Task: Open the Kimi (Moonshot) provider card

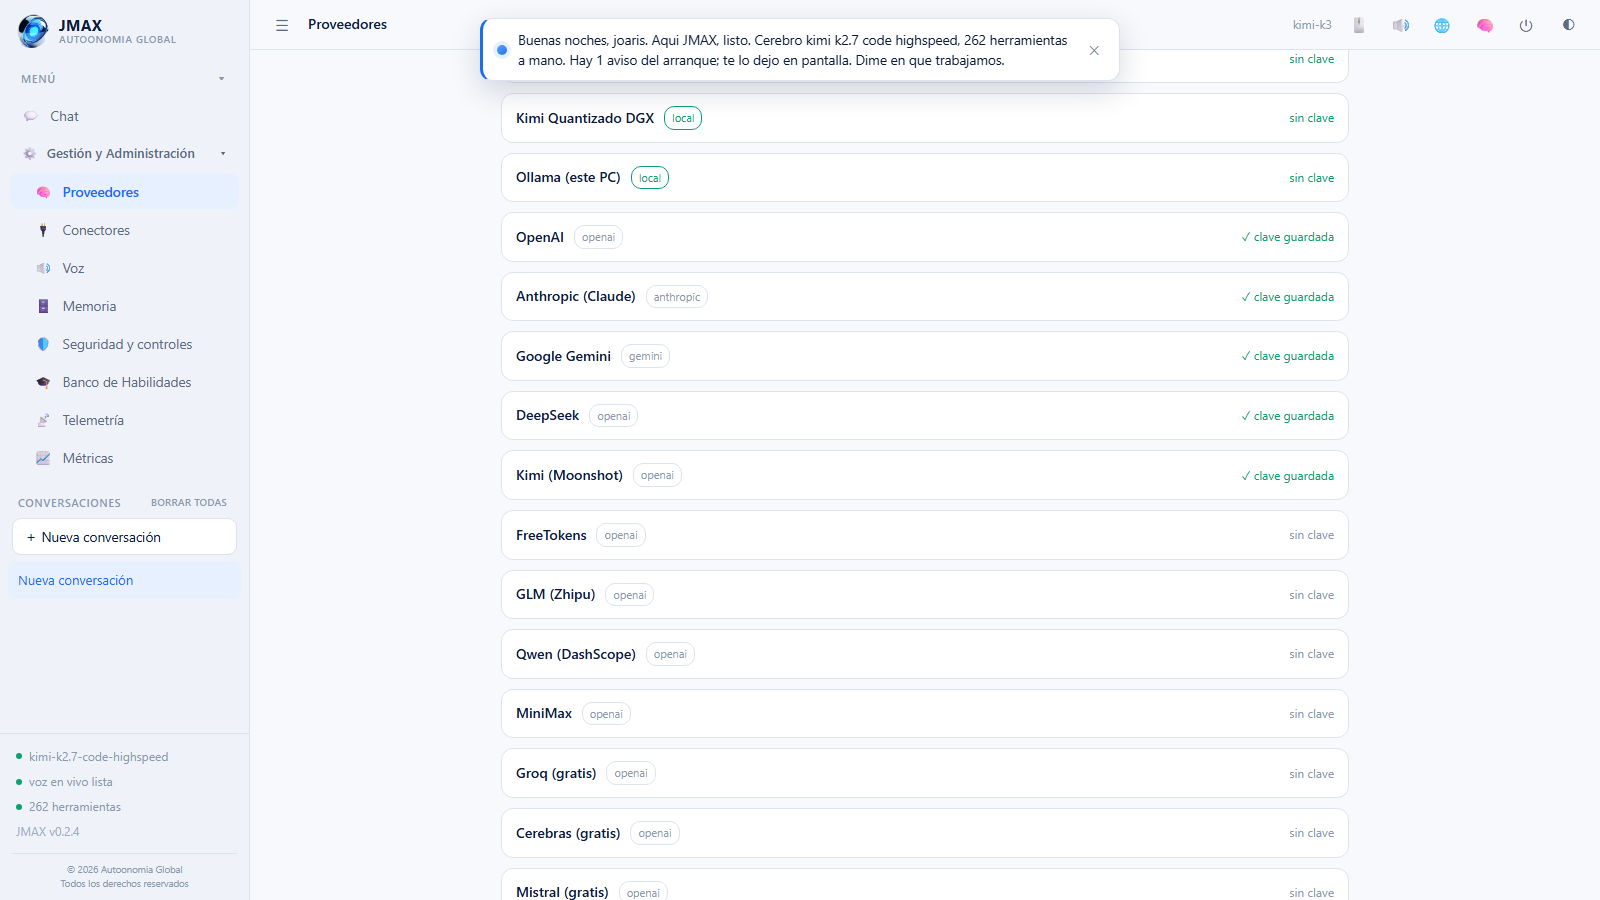Action: click(924, 476)
